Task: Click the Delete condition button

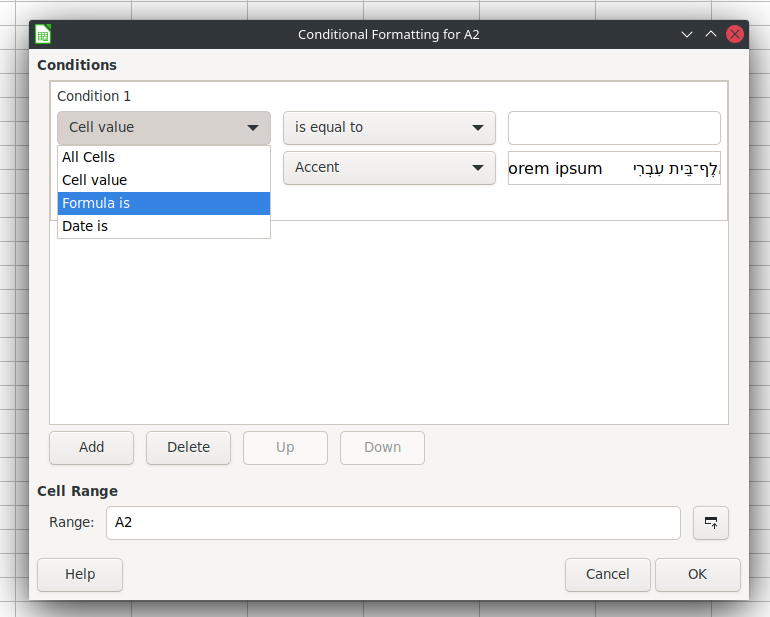Action: (x=189, y=448)
